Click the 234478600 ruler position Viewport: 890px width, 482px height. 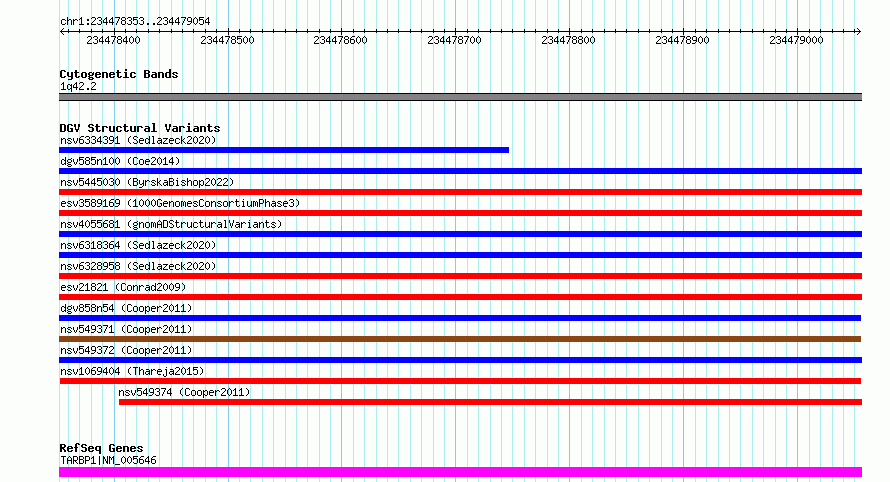tap(341, 40)
